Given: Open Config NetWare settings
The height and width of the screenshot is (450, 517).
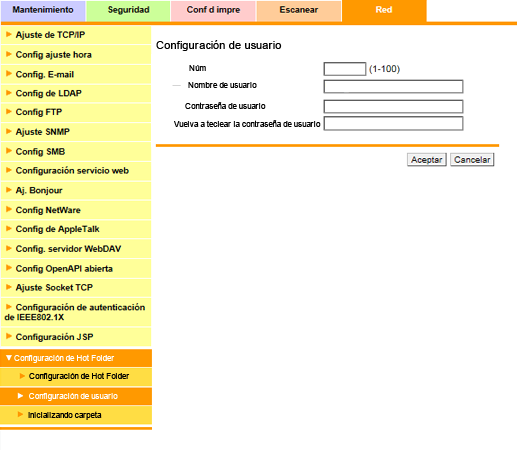Looking at the screenshot, I should click(x=76, y=210).
